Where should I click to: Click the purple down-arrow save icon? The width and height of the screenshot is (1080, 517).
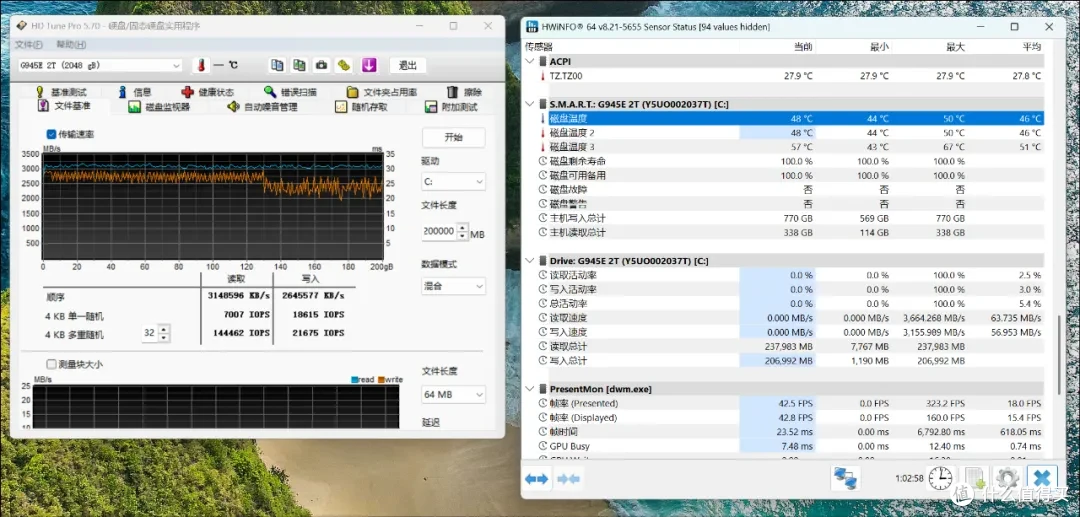coord(369,65)
